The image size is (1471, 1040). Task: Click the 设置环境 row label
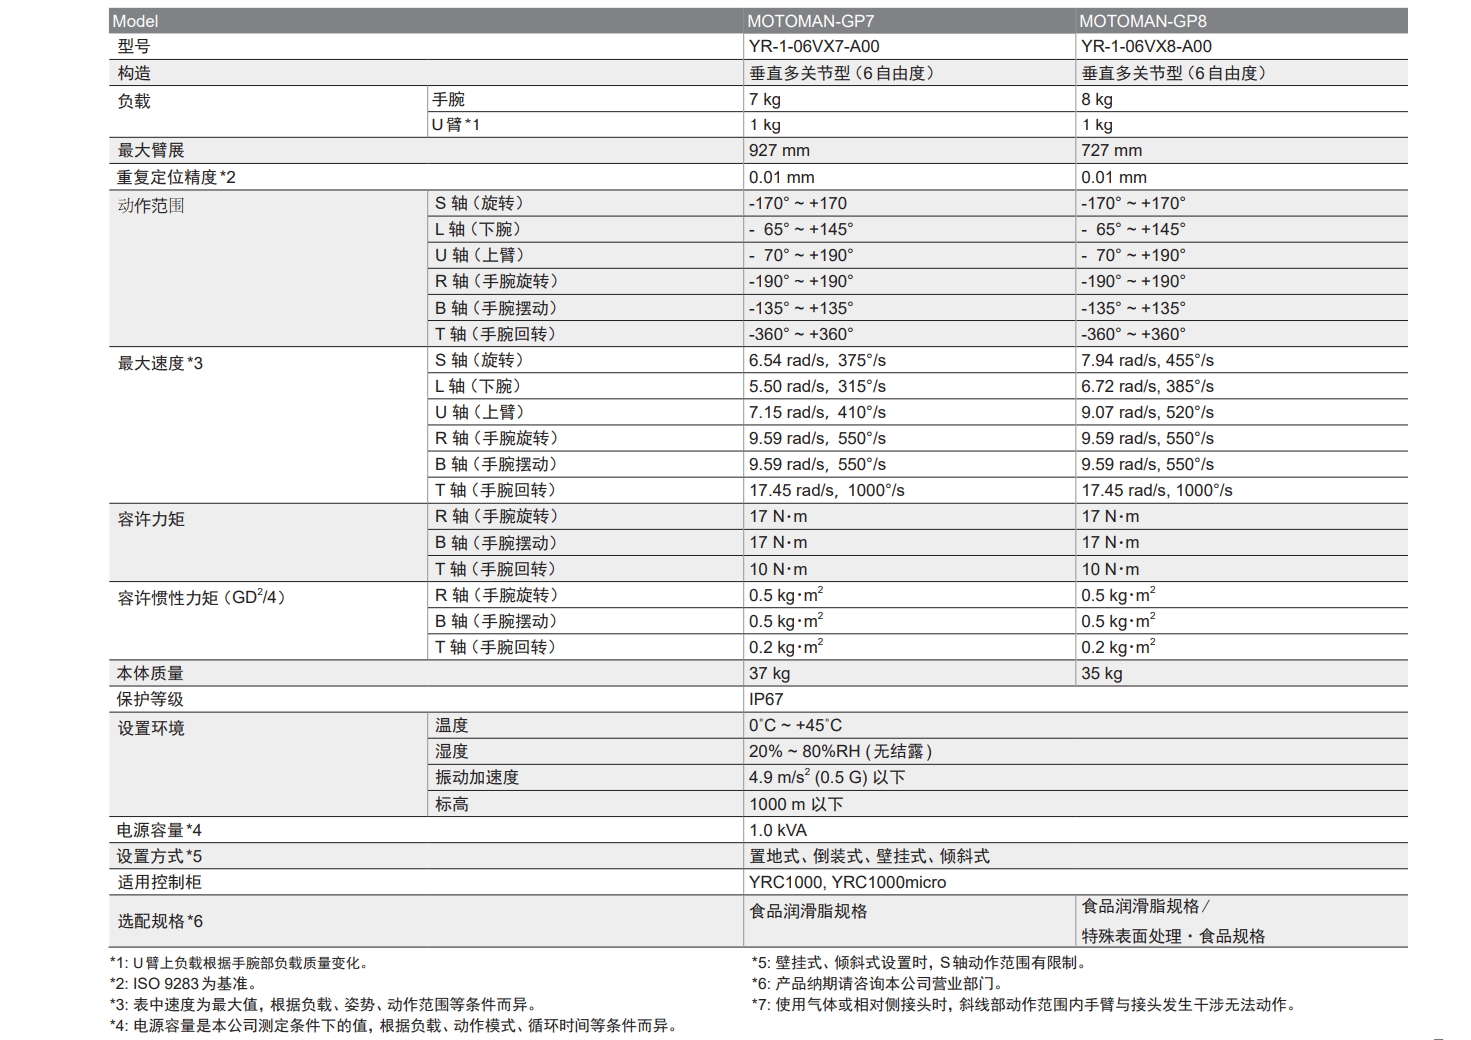click(x=151, y=728)
